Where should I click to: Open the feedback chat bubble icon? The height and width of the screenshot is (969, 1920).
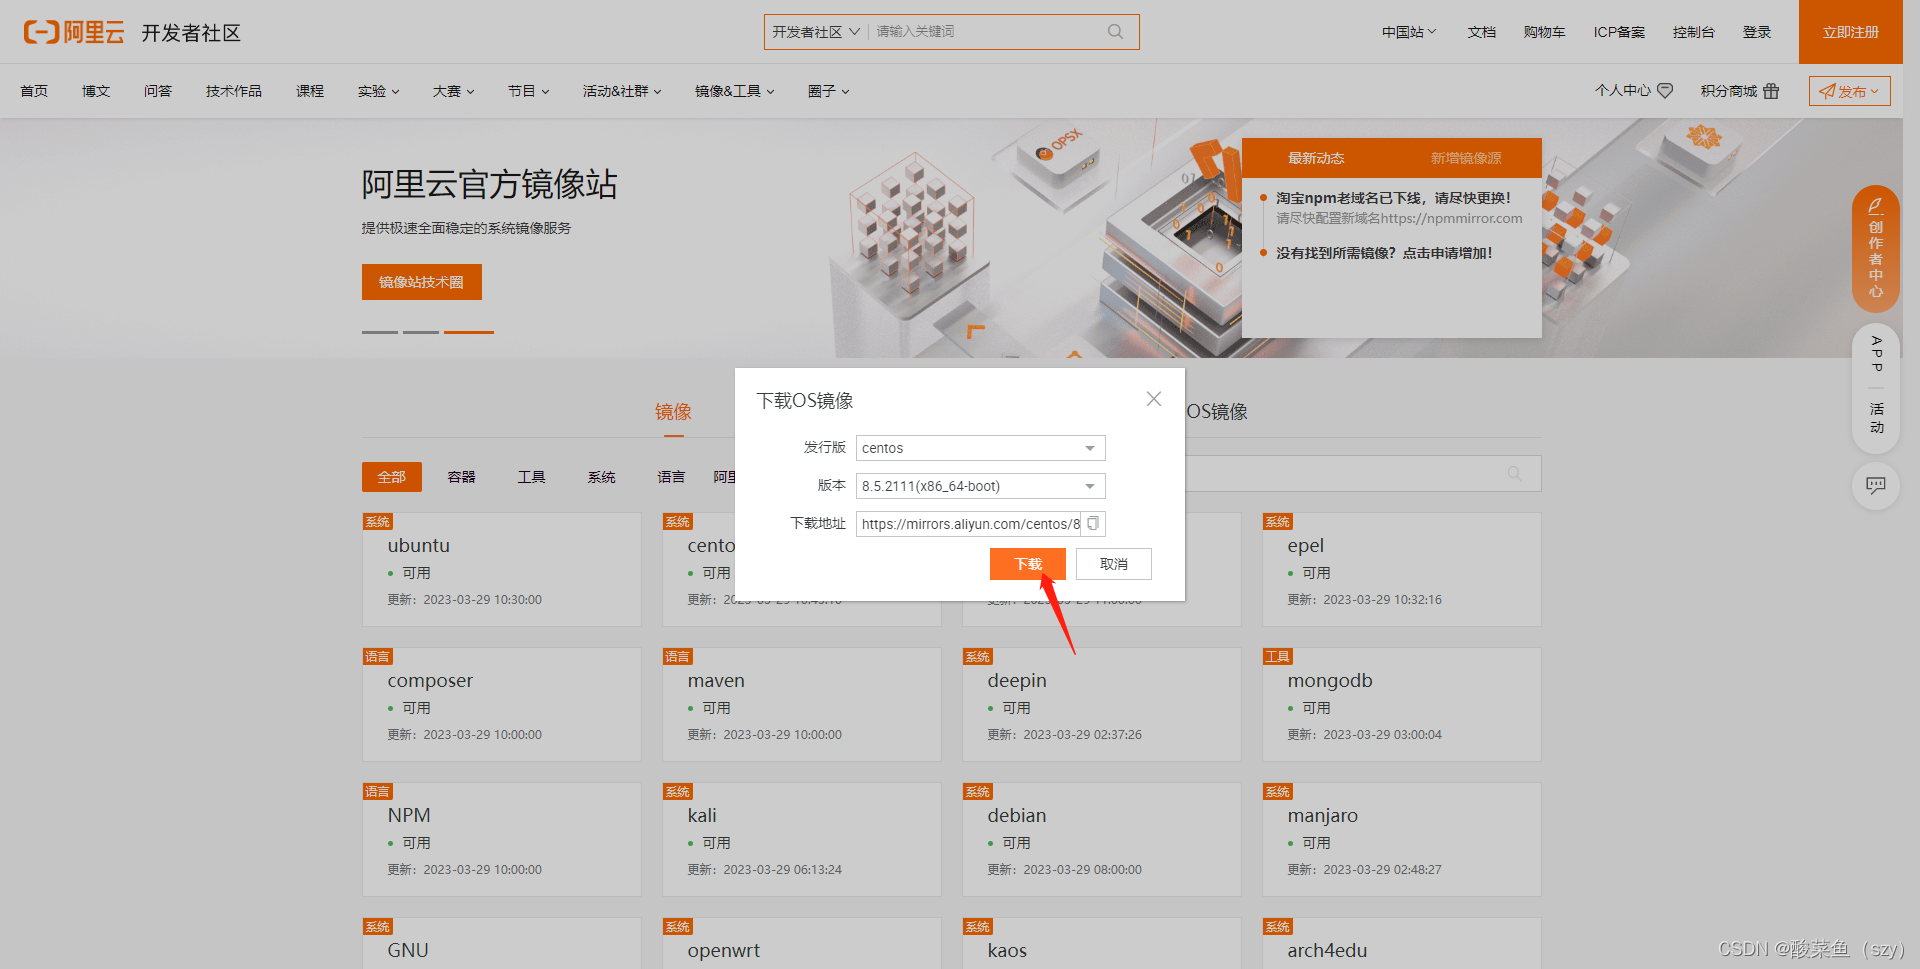point(1876,485)
